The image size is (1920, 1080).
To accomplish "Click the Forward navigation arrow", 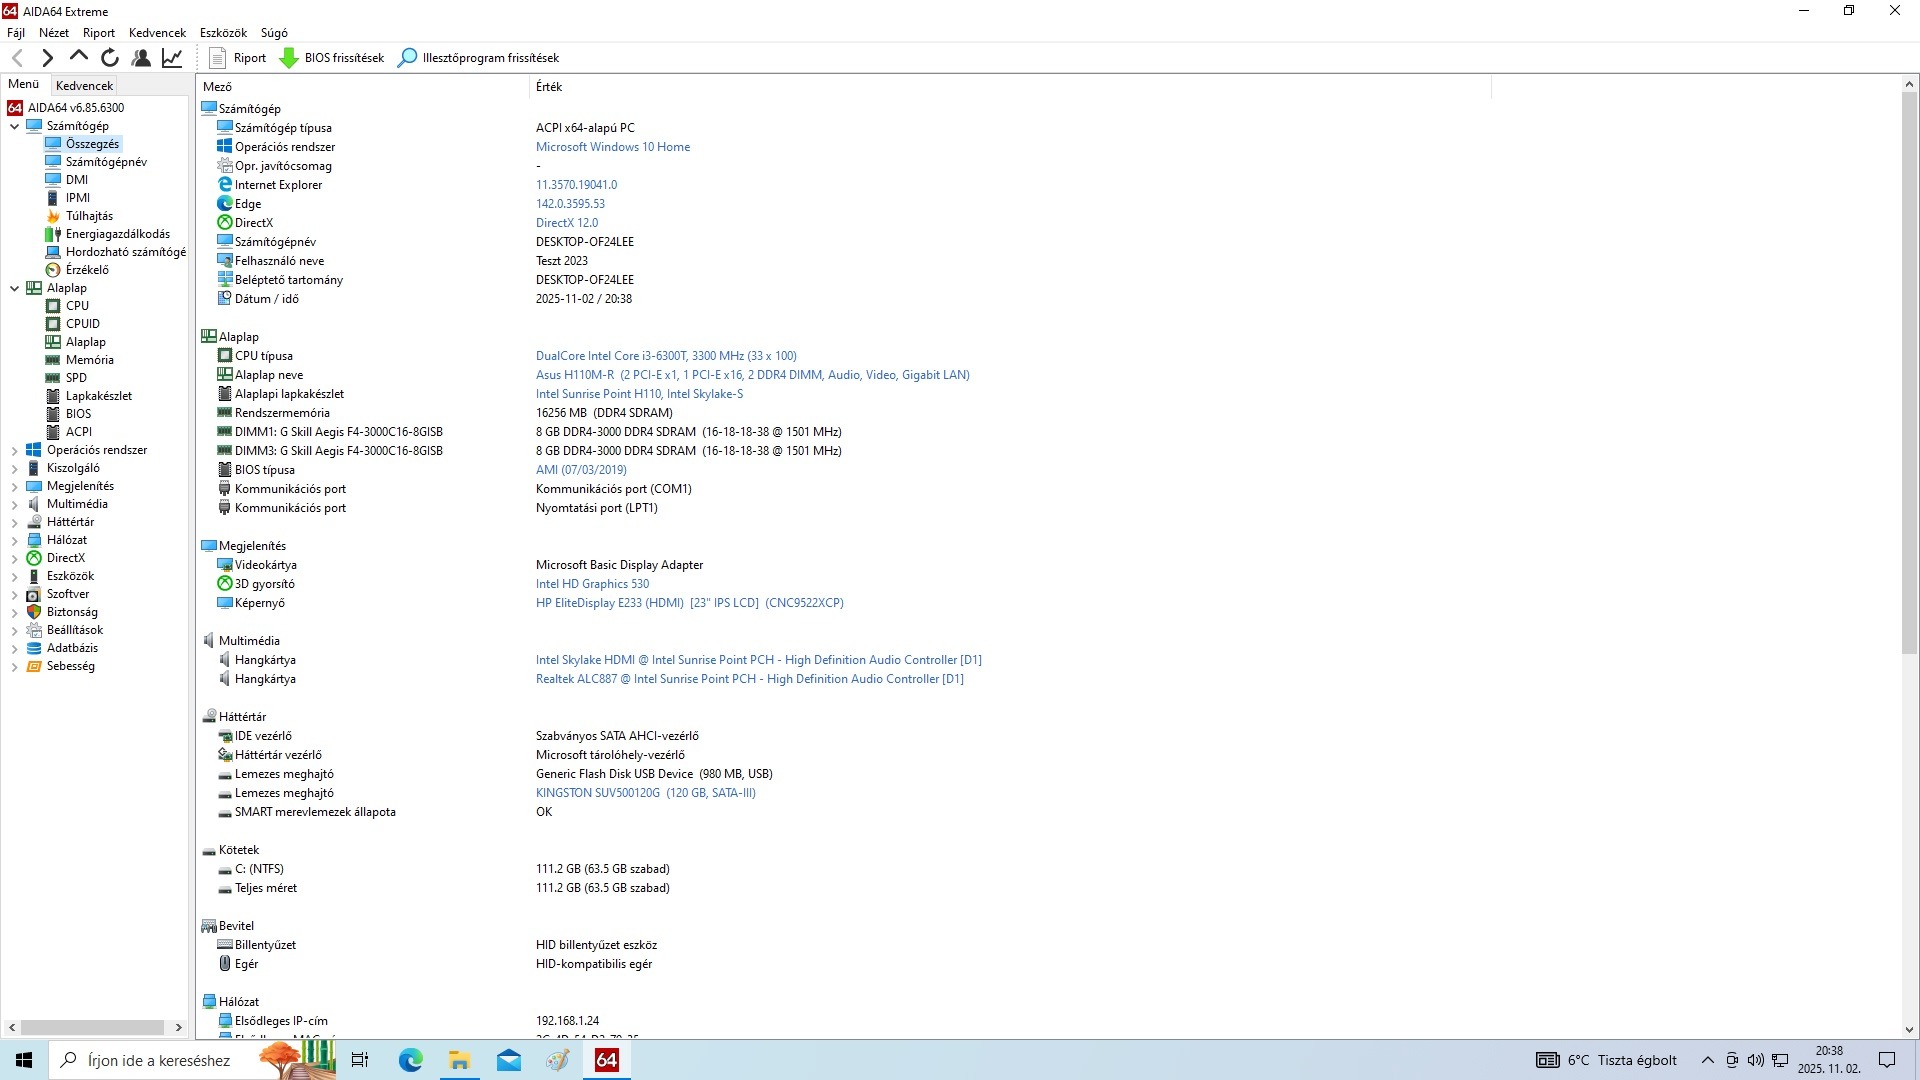I will point(47,58).
